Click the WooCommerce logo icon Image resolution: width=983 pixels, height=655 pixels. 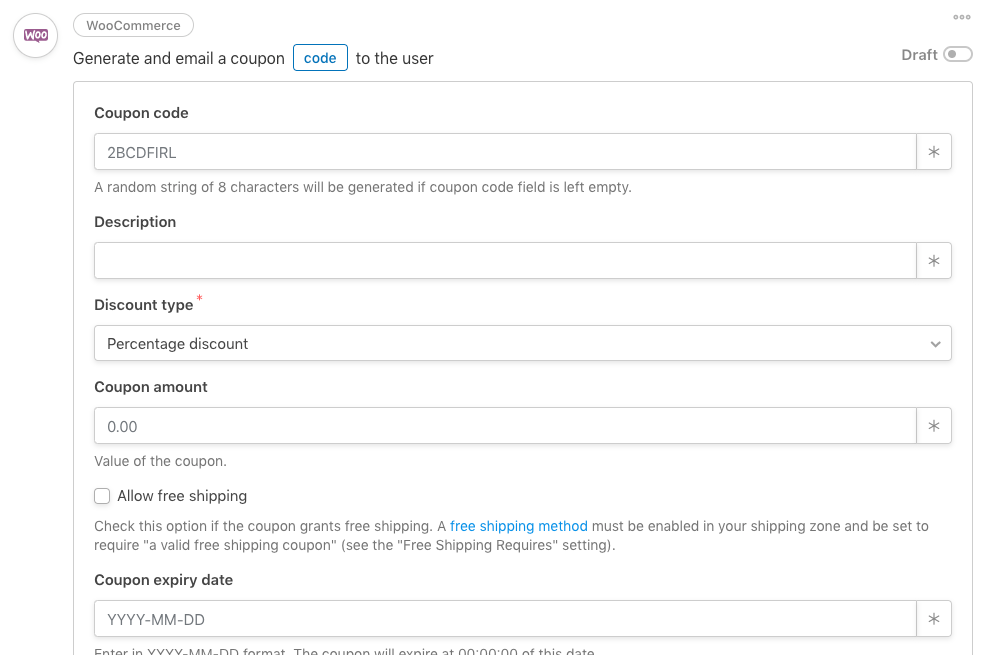pos(36,36)
